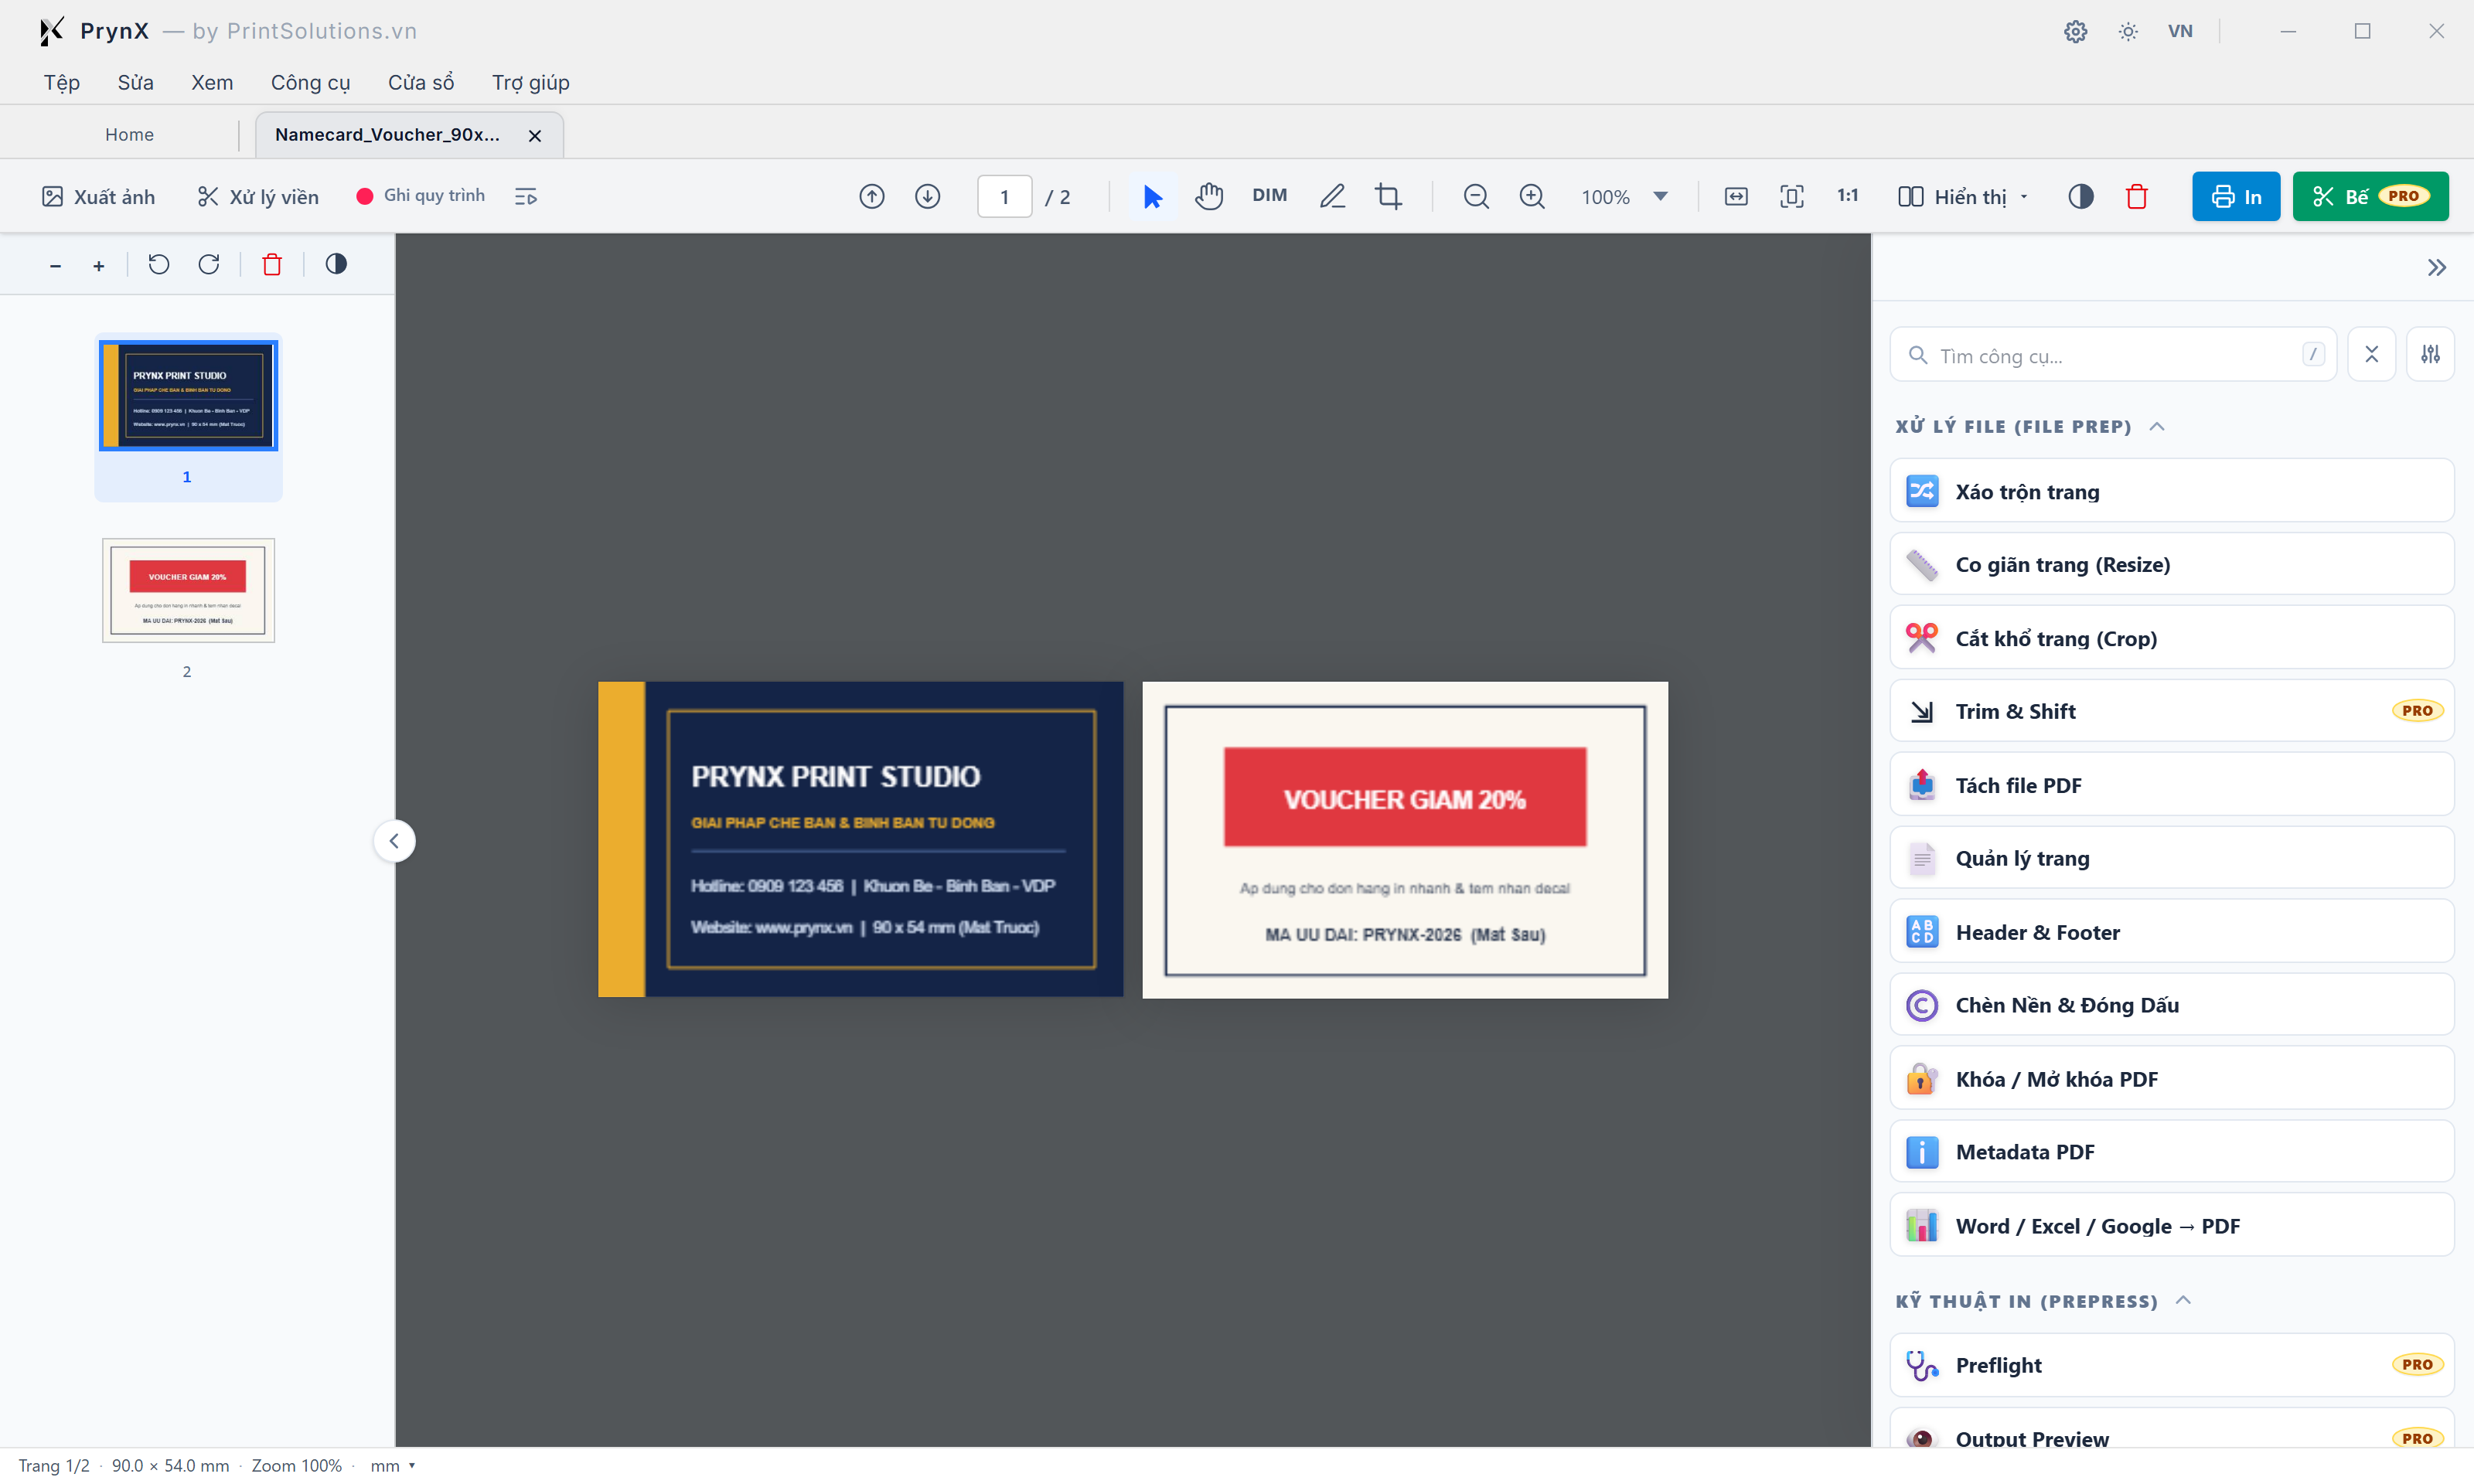Fit page to width icon
The image size is (2474, 1484).
[x=1736, y=197]
